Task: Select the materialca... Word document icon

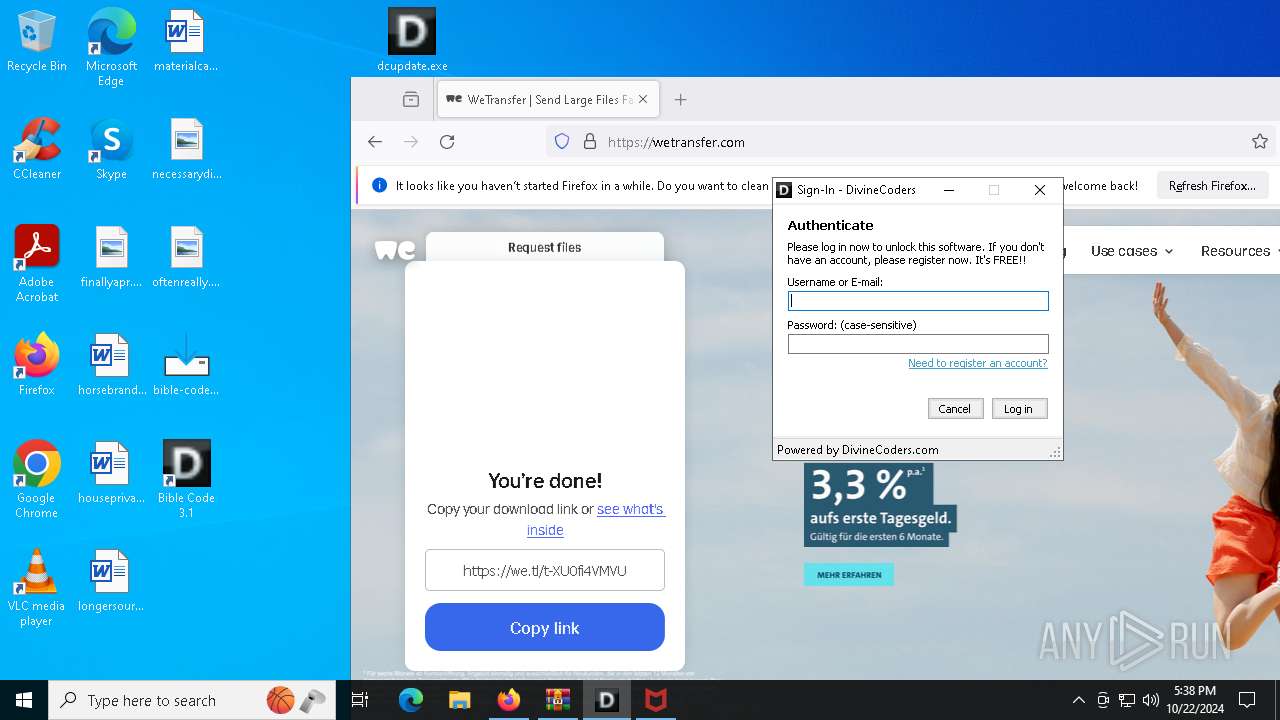Action: 186,41
